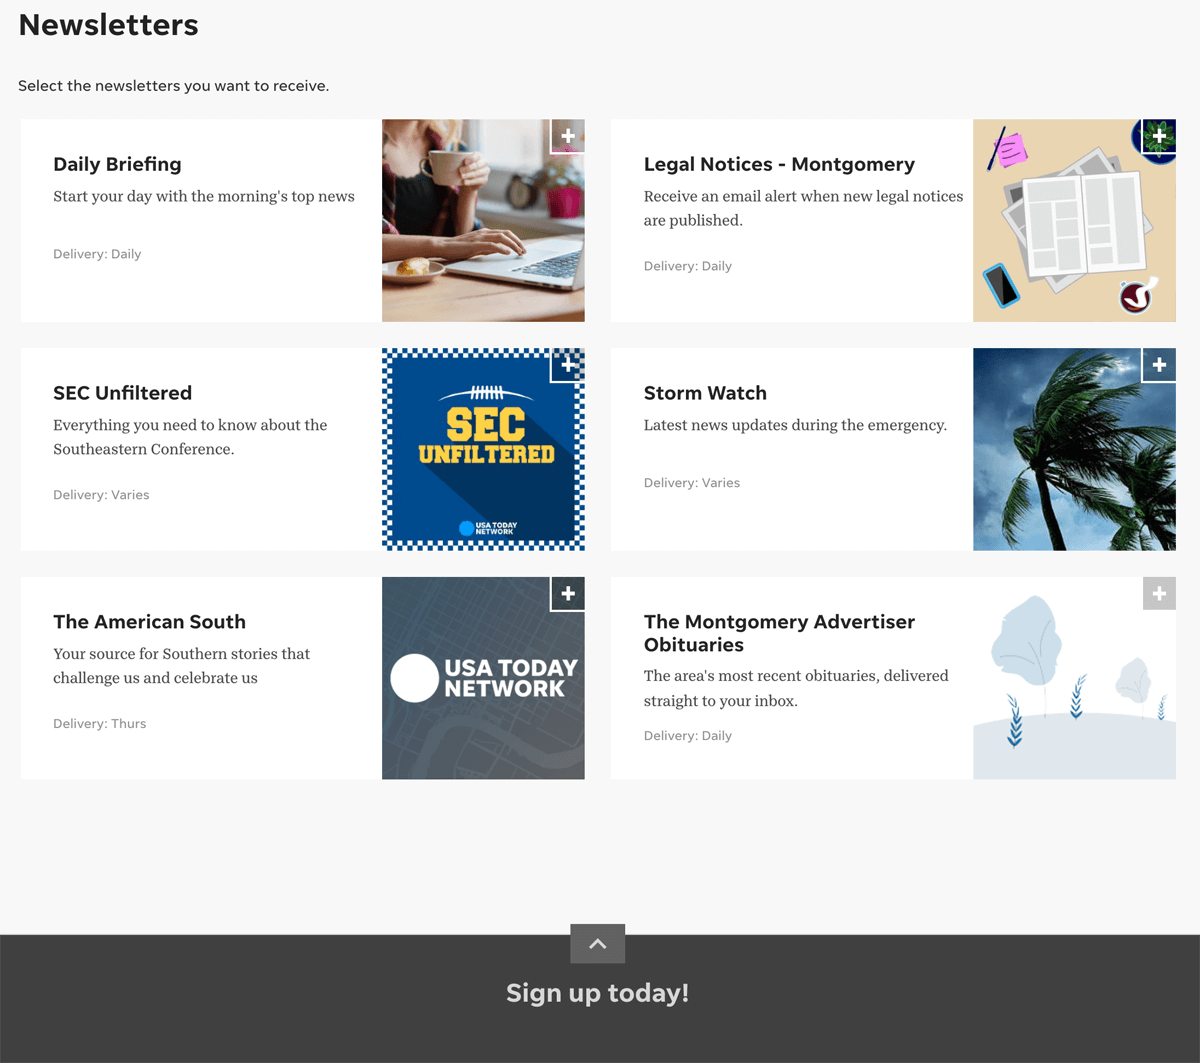Click the SEC Unfiltered football logo image

tap(483, 450)
